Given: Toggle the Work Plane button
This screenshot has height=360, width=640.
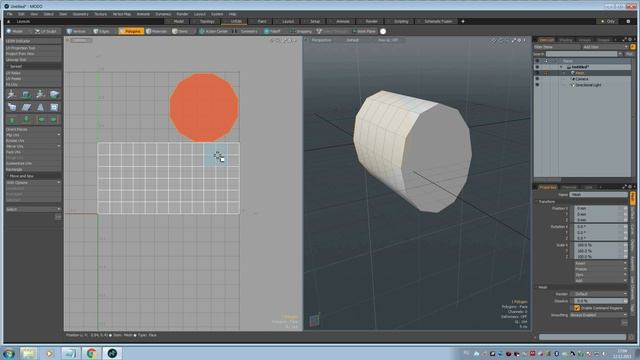Looking at the screenshot, I should pyautogui.click(x=364, y=31).
